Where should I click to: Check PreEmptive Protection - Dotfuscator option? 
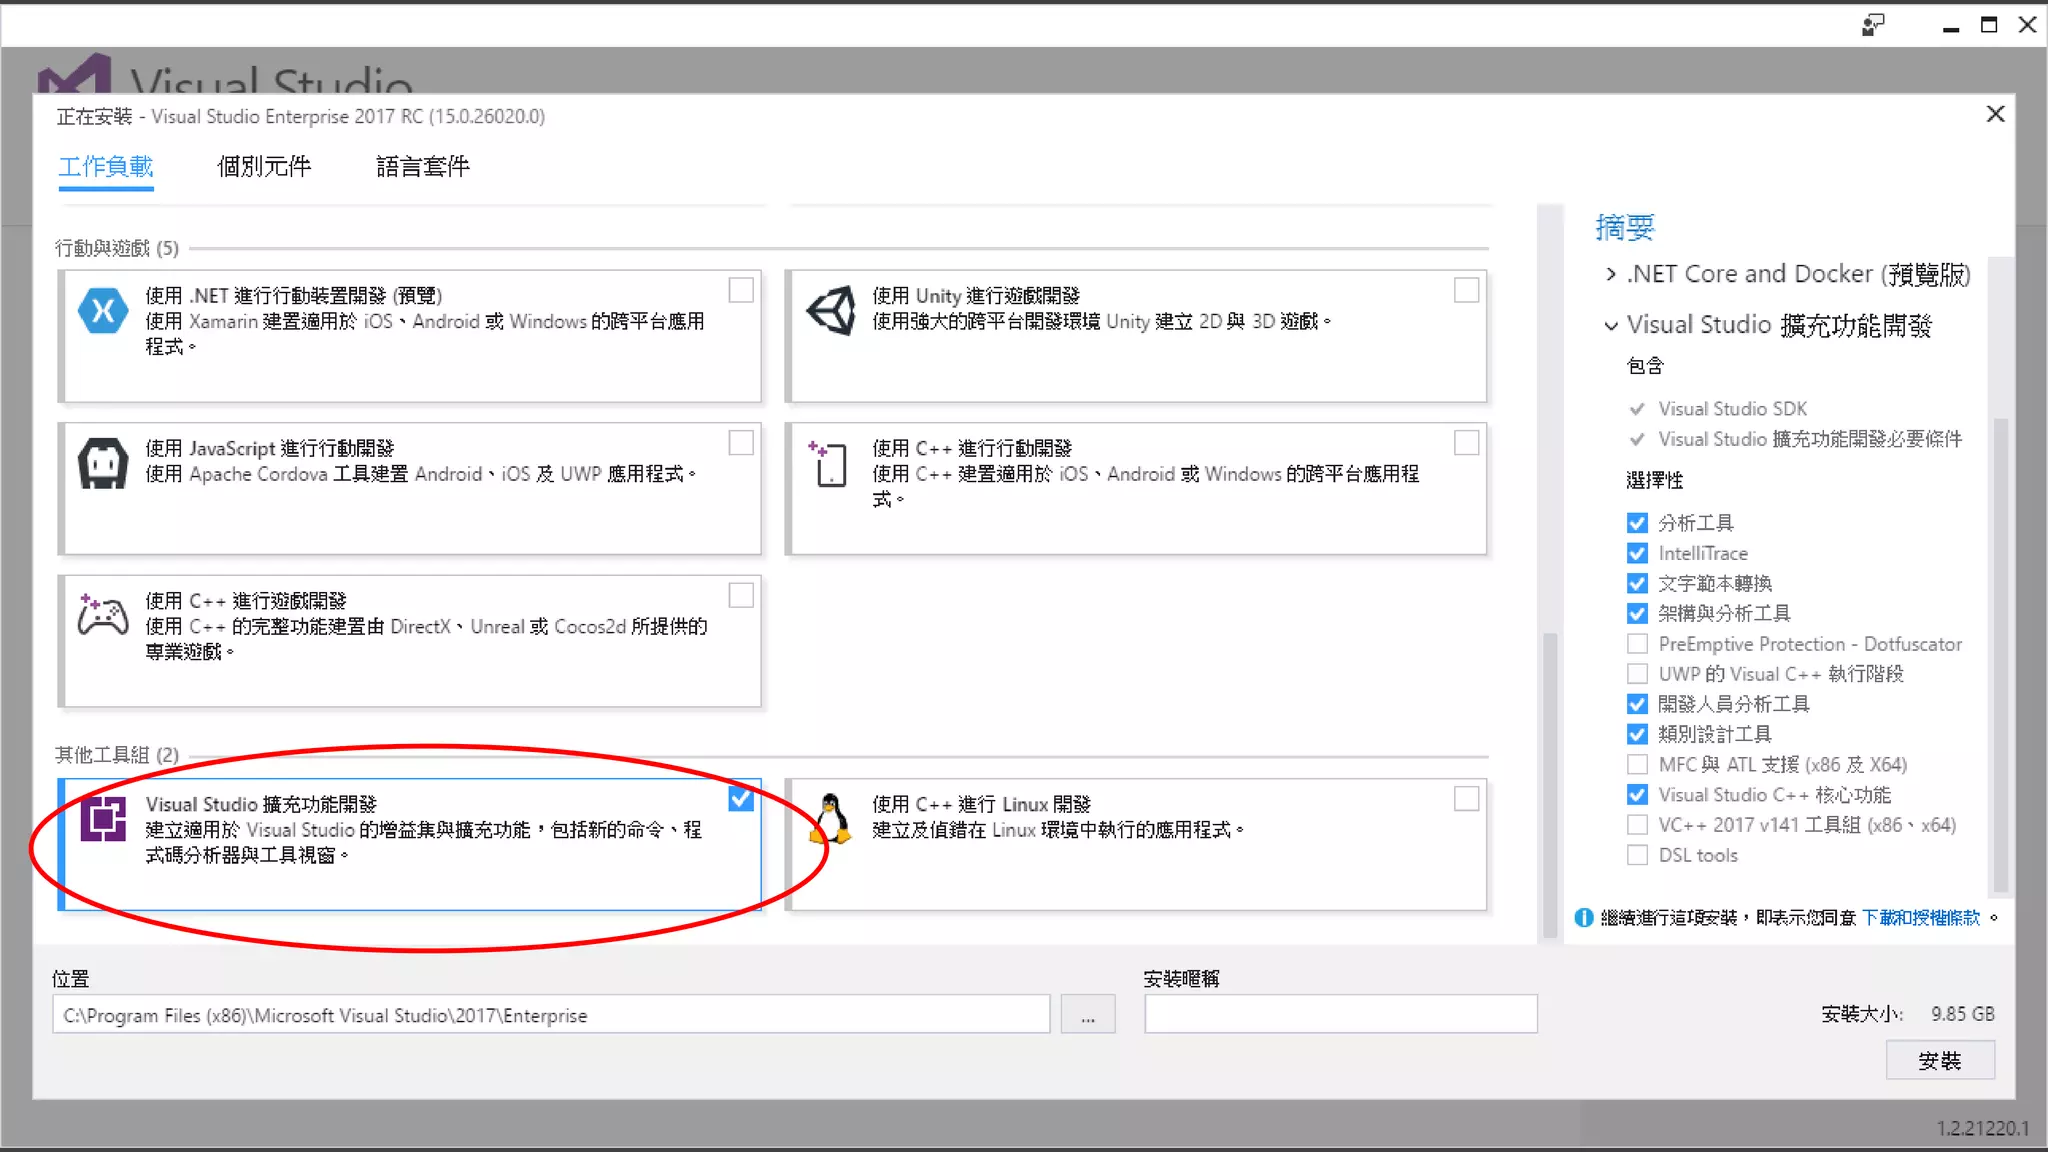coord(1637,644)
